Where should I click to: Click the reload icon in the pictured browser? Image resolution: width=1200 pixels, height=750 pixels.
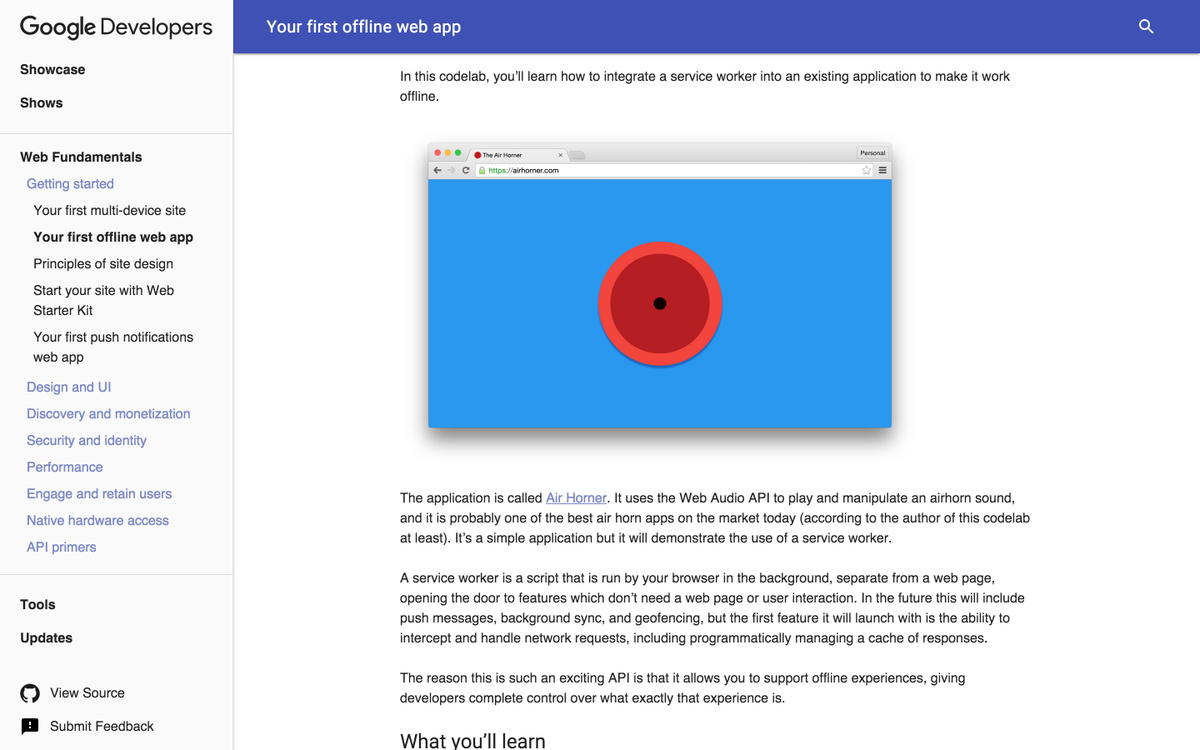point(466,170)
